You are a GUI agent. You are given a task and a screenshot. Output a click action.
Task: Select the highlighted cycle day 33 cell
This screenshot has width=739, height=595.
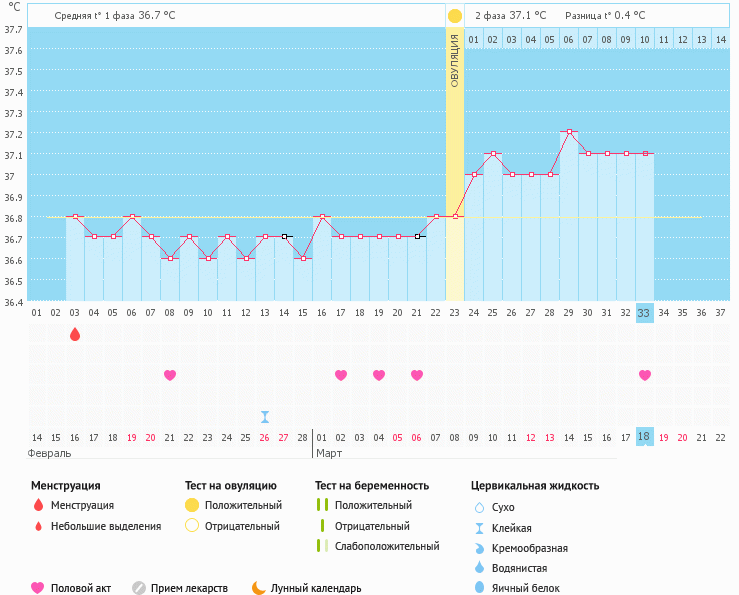click(645, 312)
